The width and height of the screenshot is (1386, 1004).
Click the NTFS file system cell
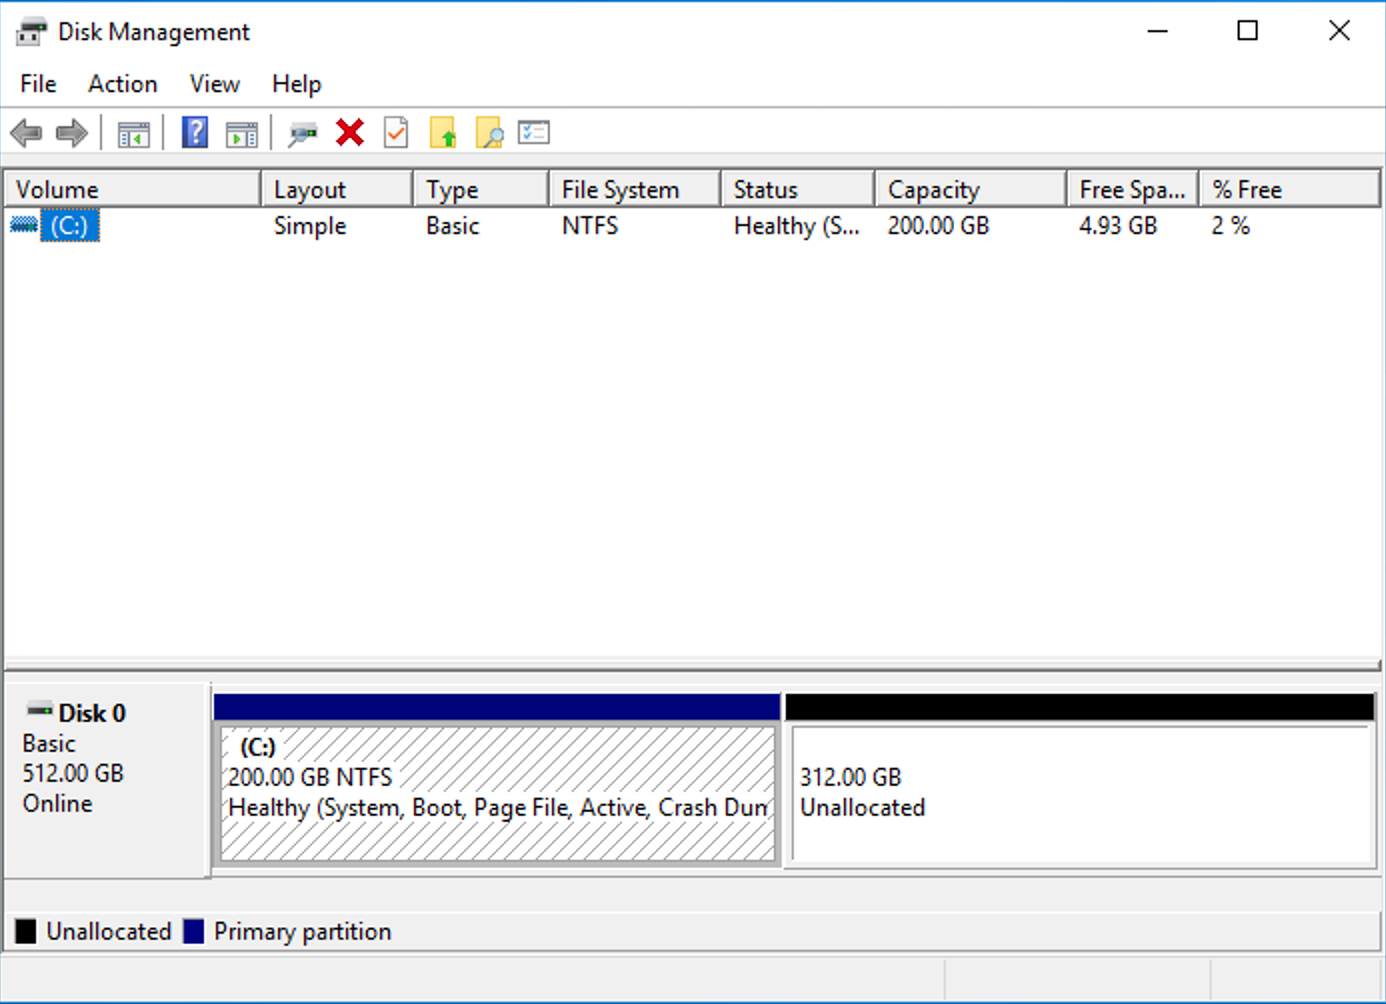click(x=590, y=226)
